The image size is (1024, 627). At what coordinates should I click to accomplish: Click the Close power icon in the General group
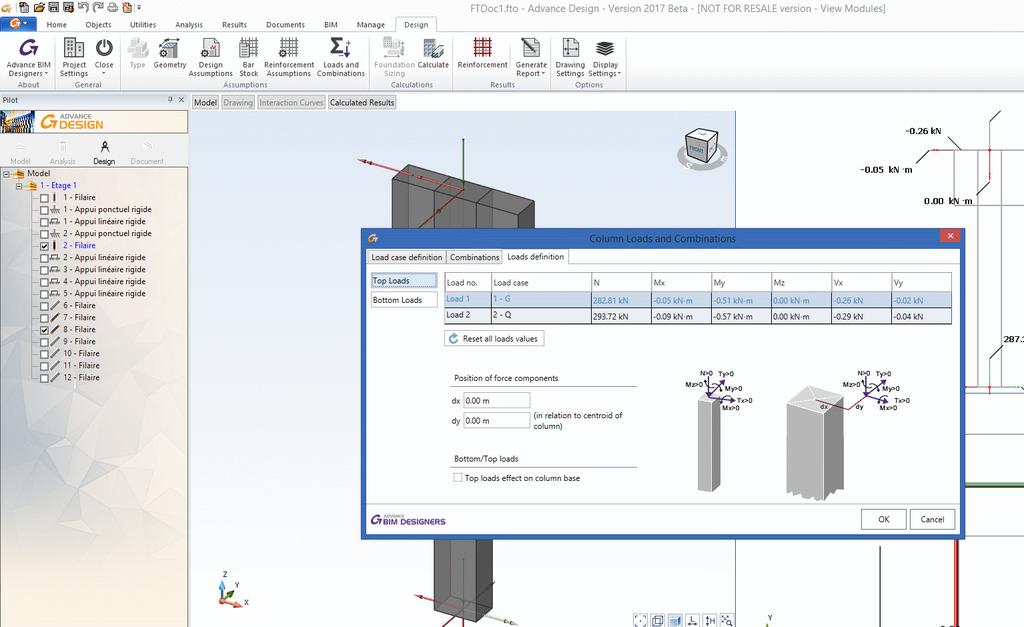104,48
